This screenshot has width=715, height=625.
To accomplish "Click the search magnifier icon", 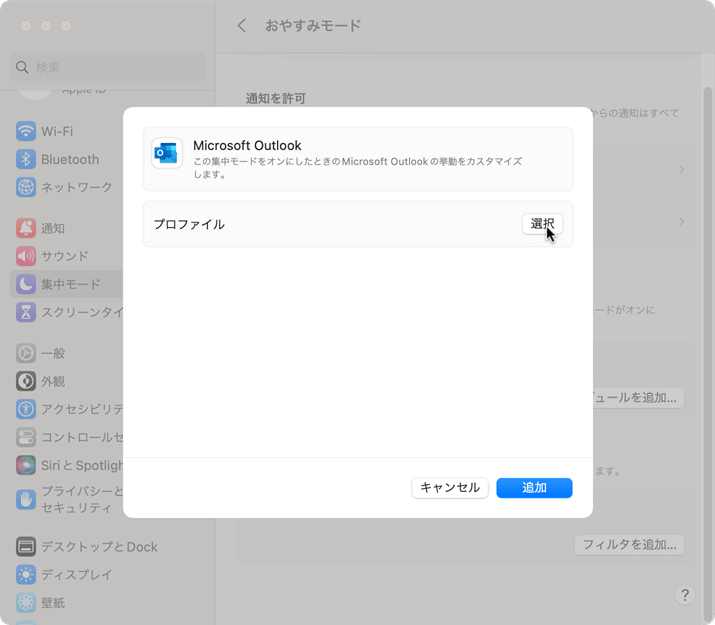I will pos(22,67).
